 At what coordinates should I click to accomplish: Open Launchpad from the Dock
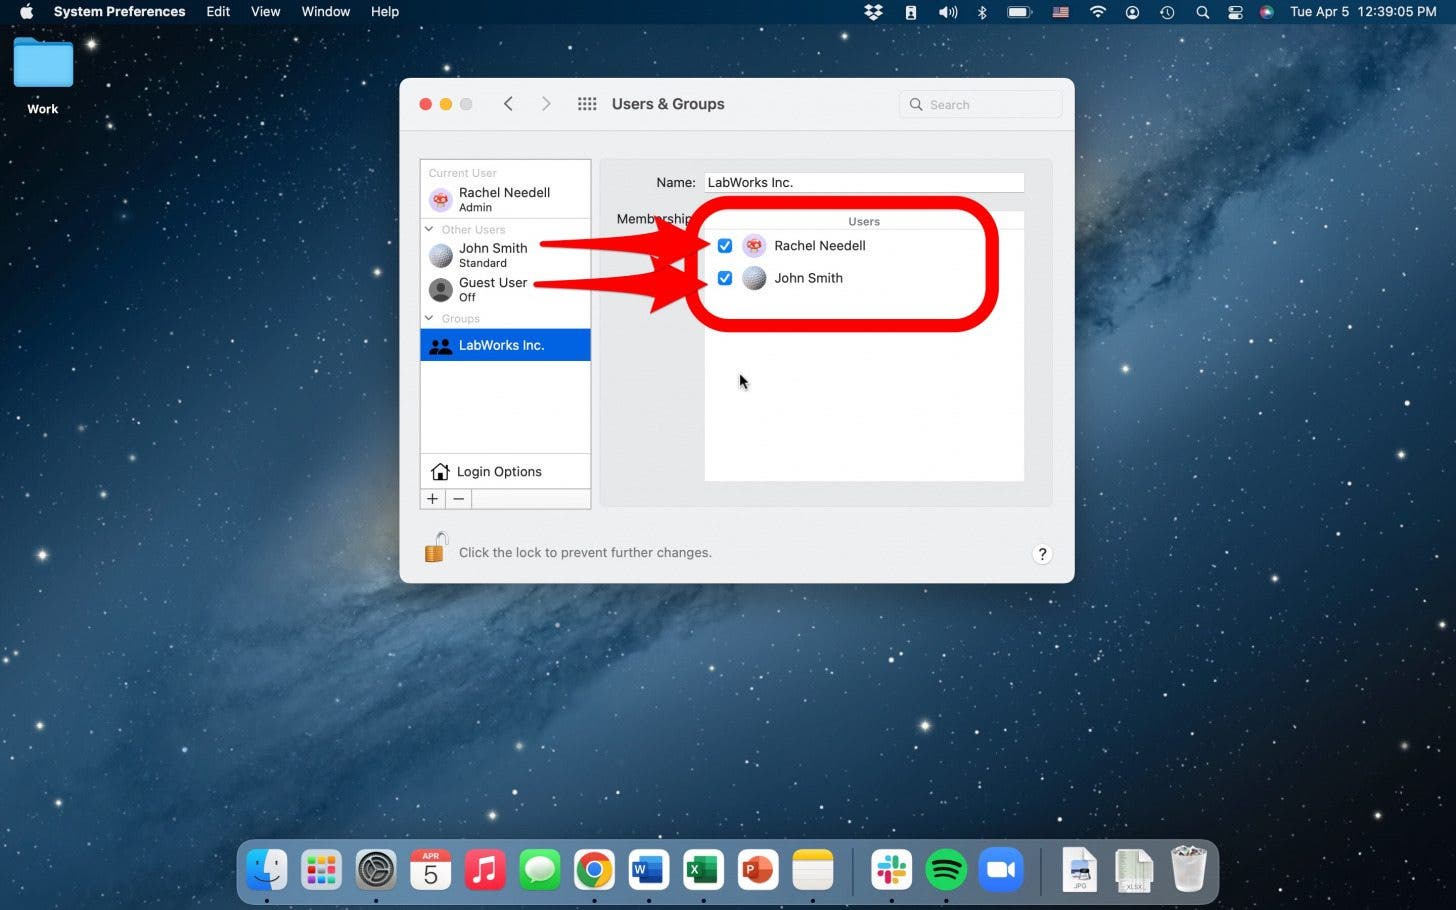tap(321, 871)
